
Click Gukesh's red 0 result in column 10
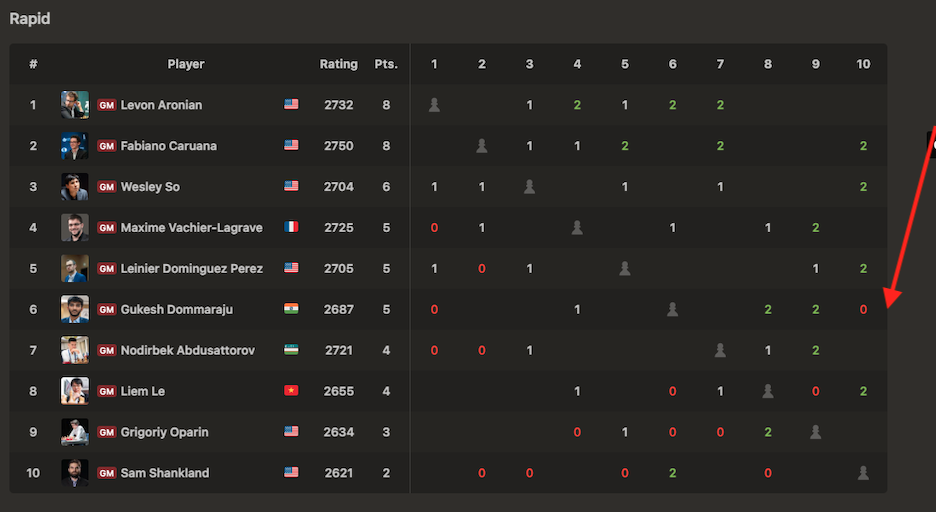863,310
